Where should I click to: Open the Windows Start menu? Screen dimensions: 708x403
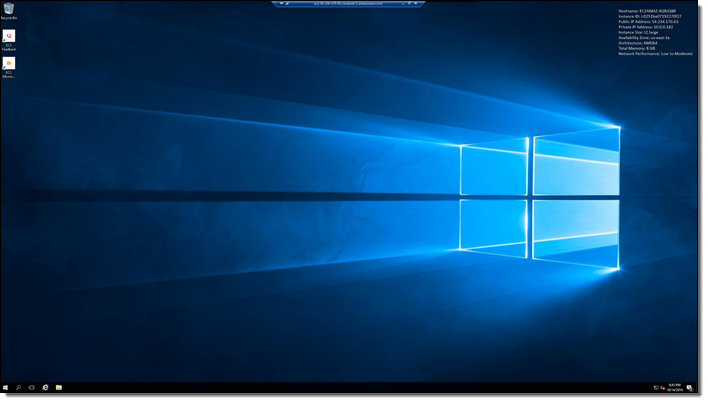[x=6, y=387]
